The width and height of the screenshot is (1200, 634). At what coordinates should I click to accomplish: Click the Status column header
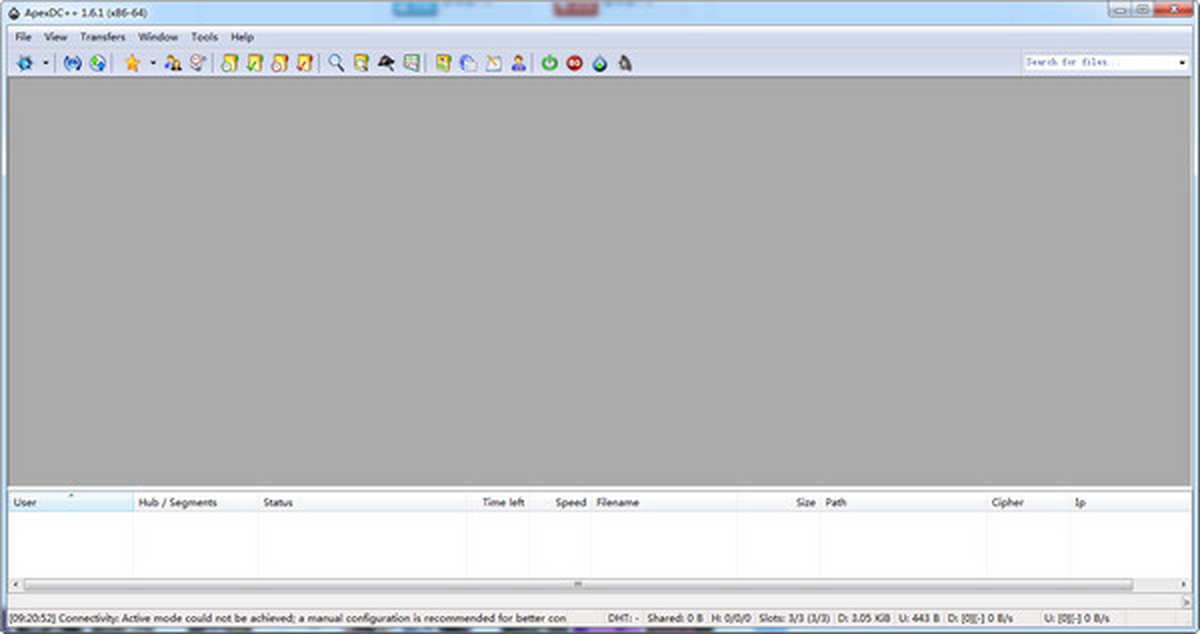coord(278,502)
